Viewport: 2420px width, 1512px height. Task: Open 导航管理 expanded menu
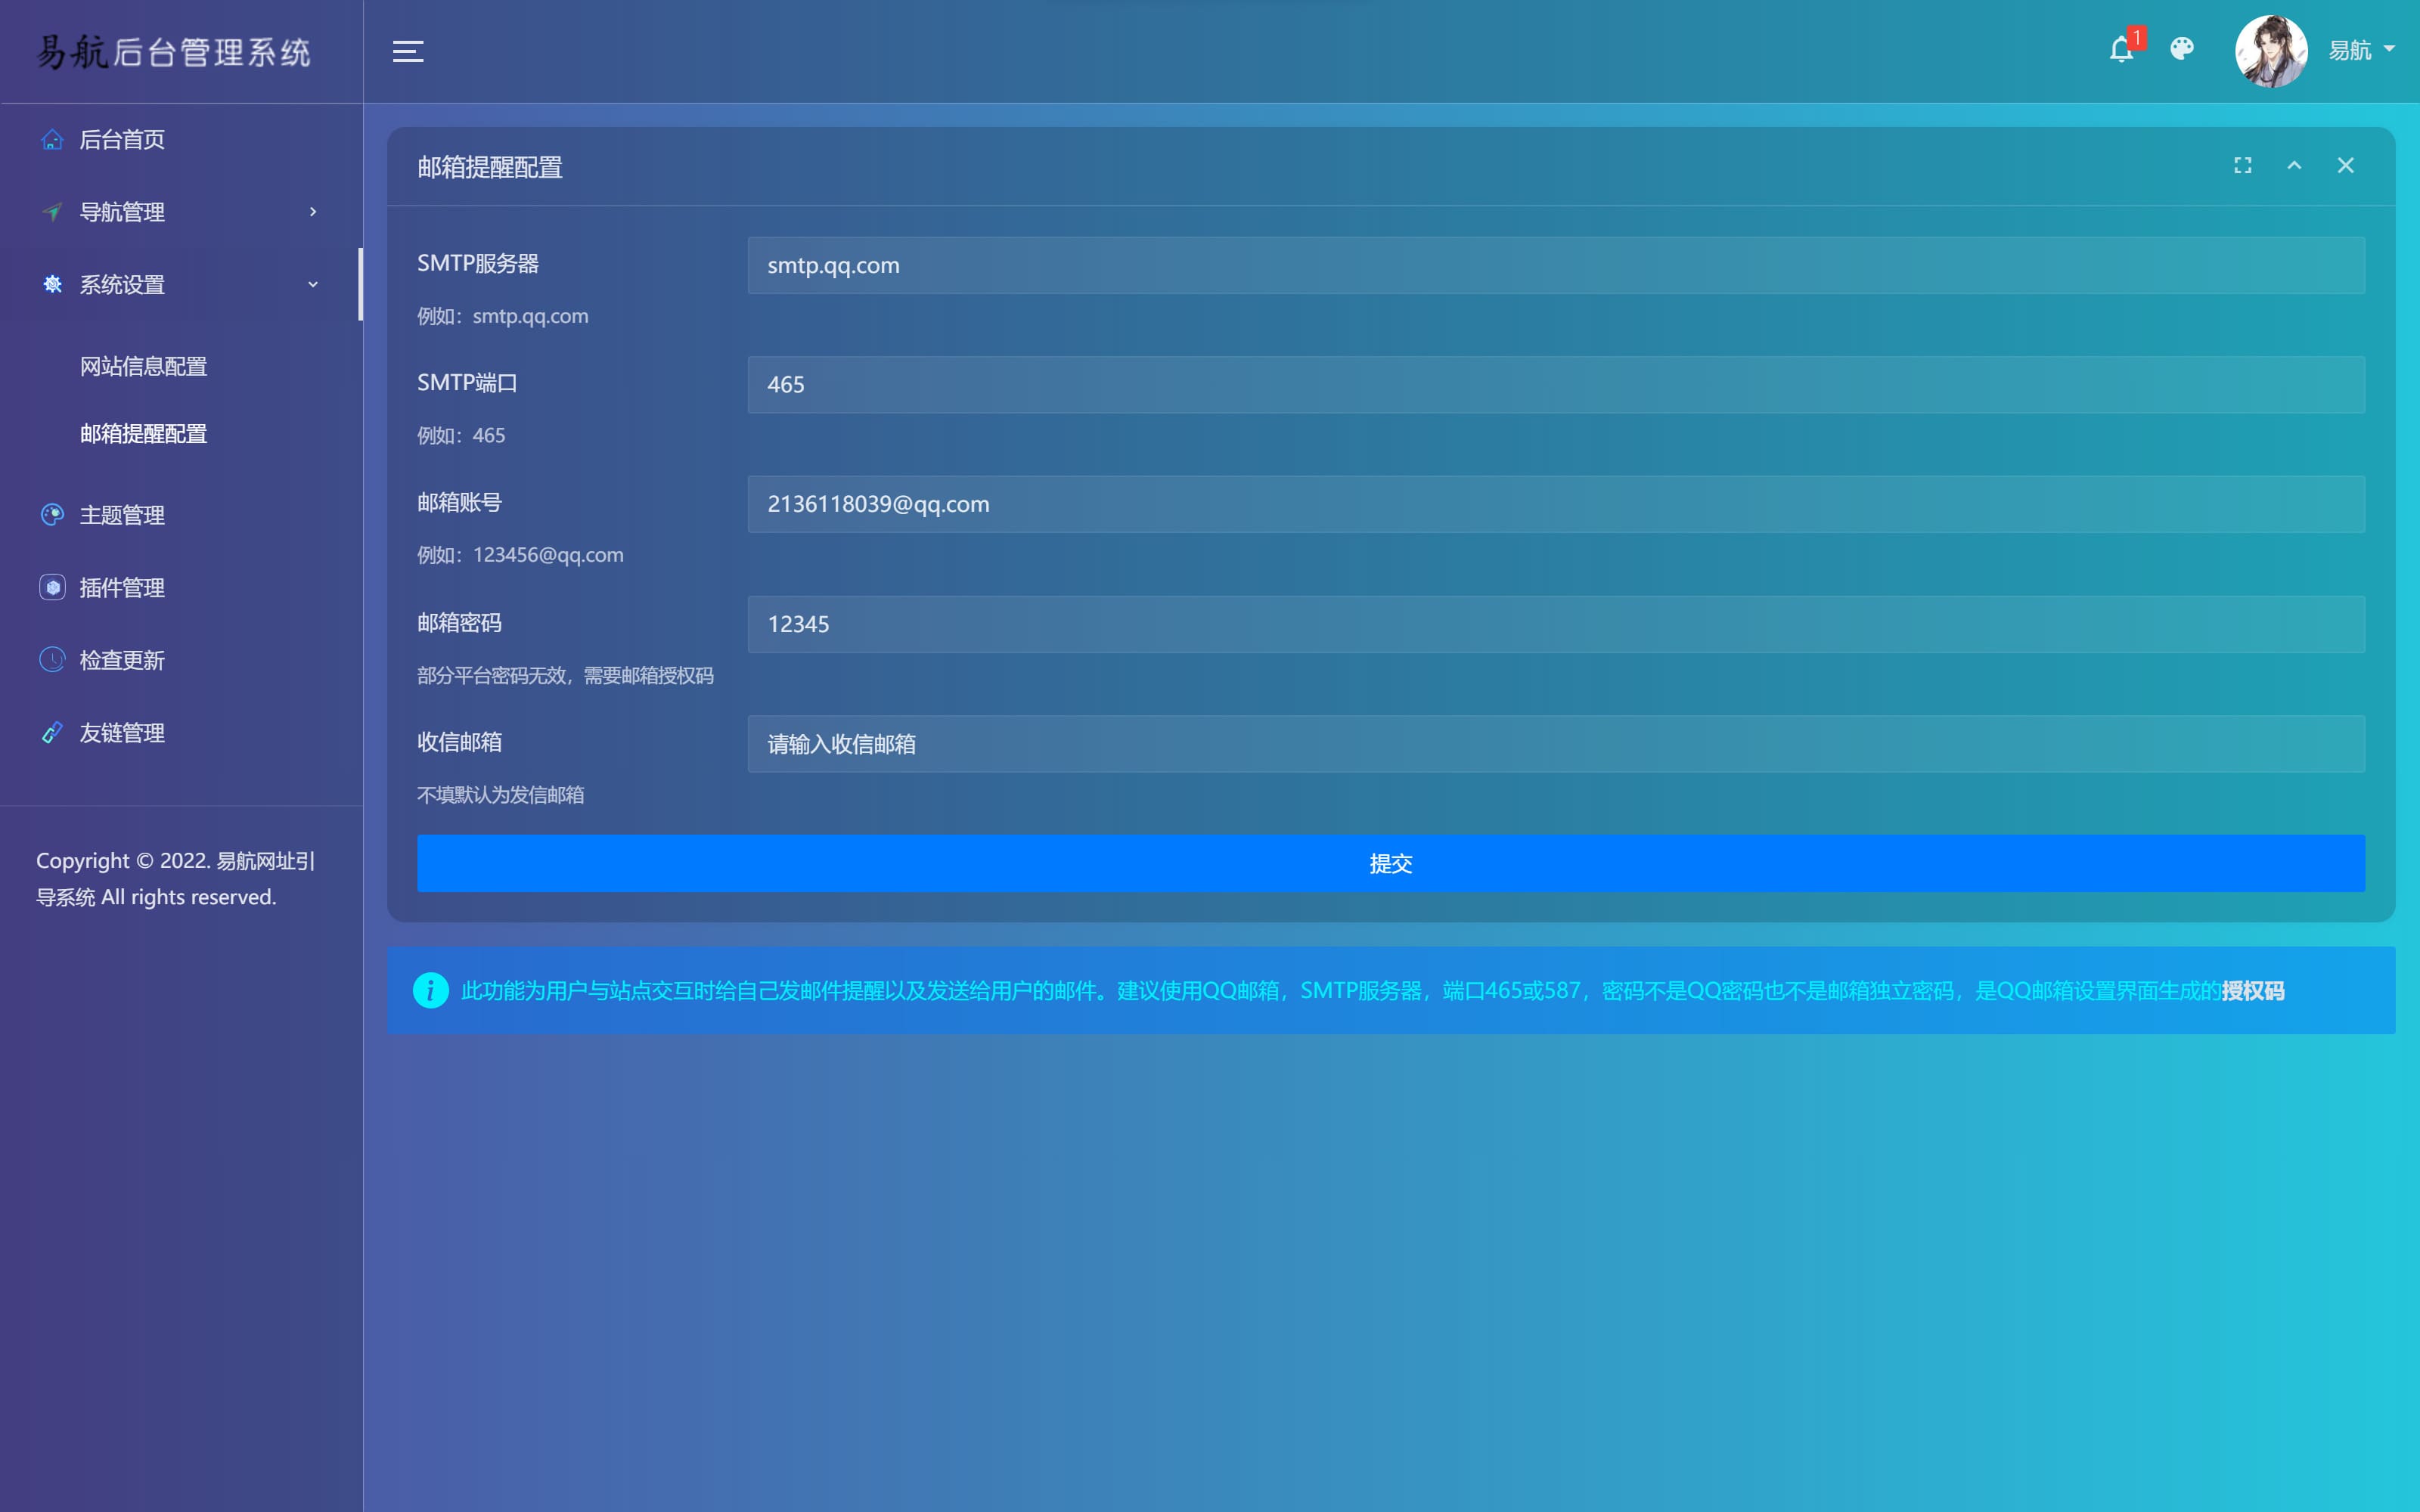click(x=174, y=211)
